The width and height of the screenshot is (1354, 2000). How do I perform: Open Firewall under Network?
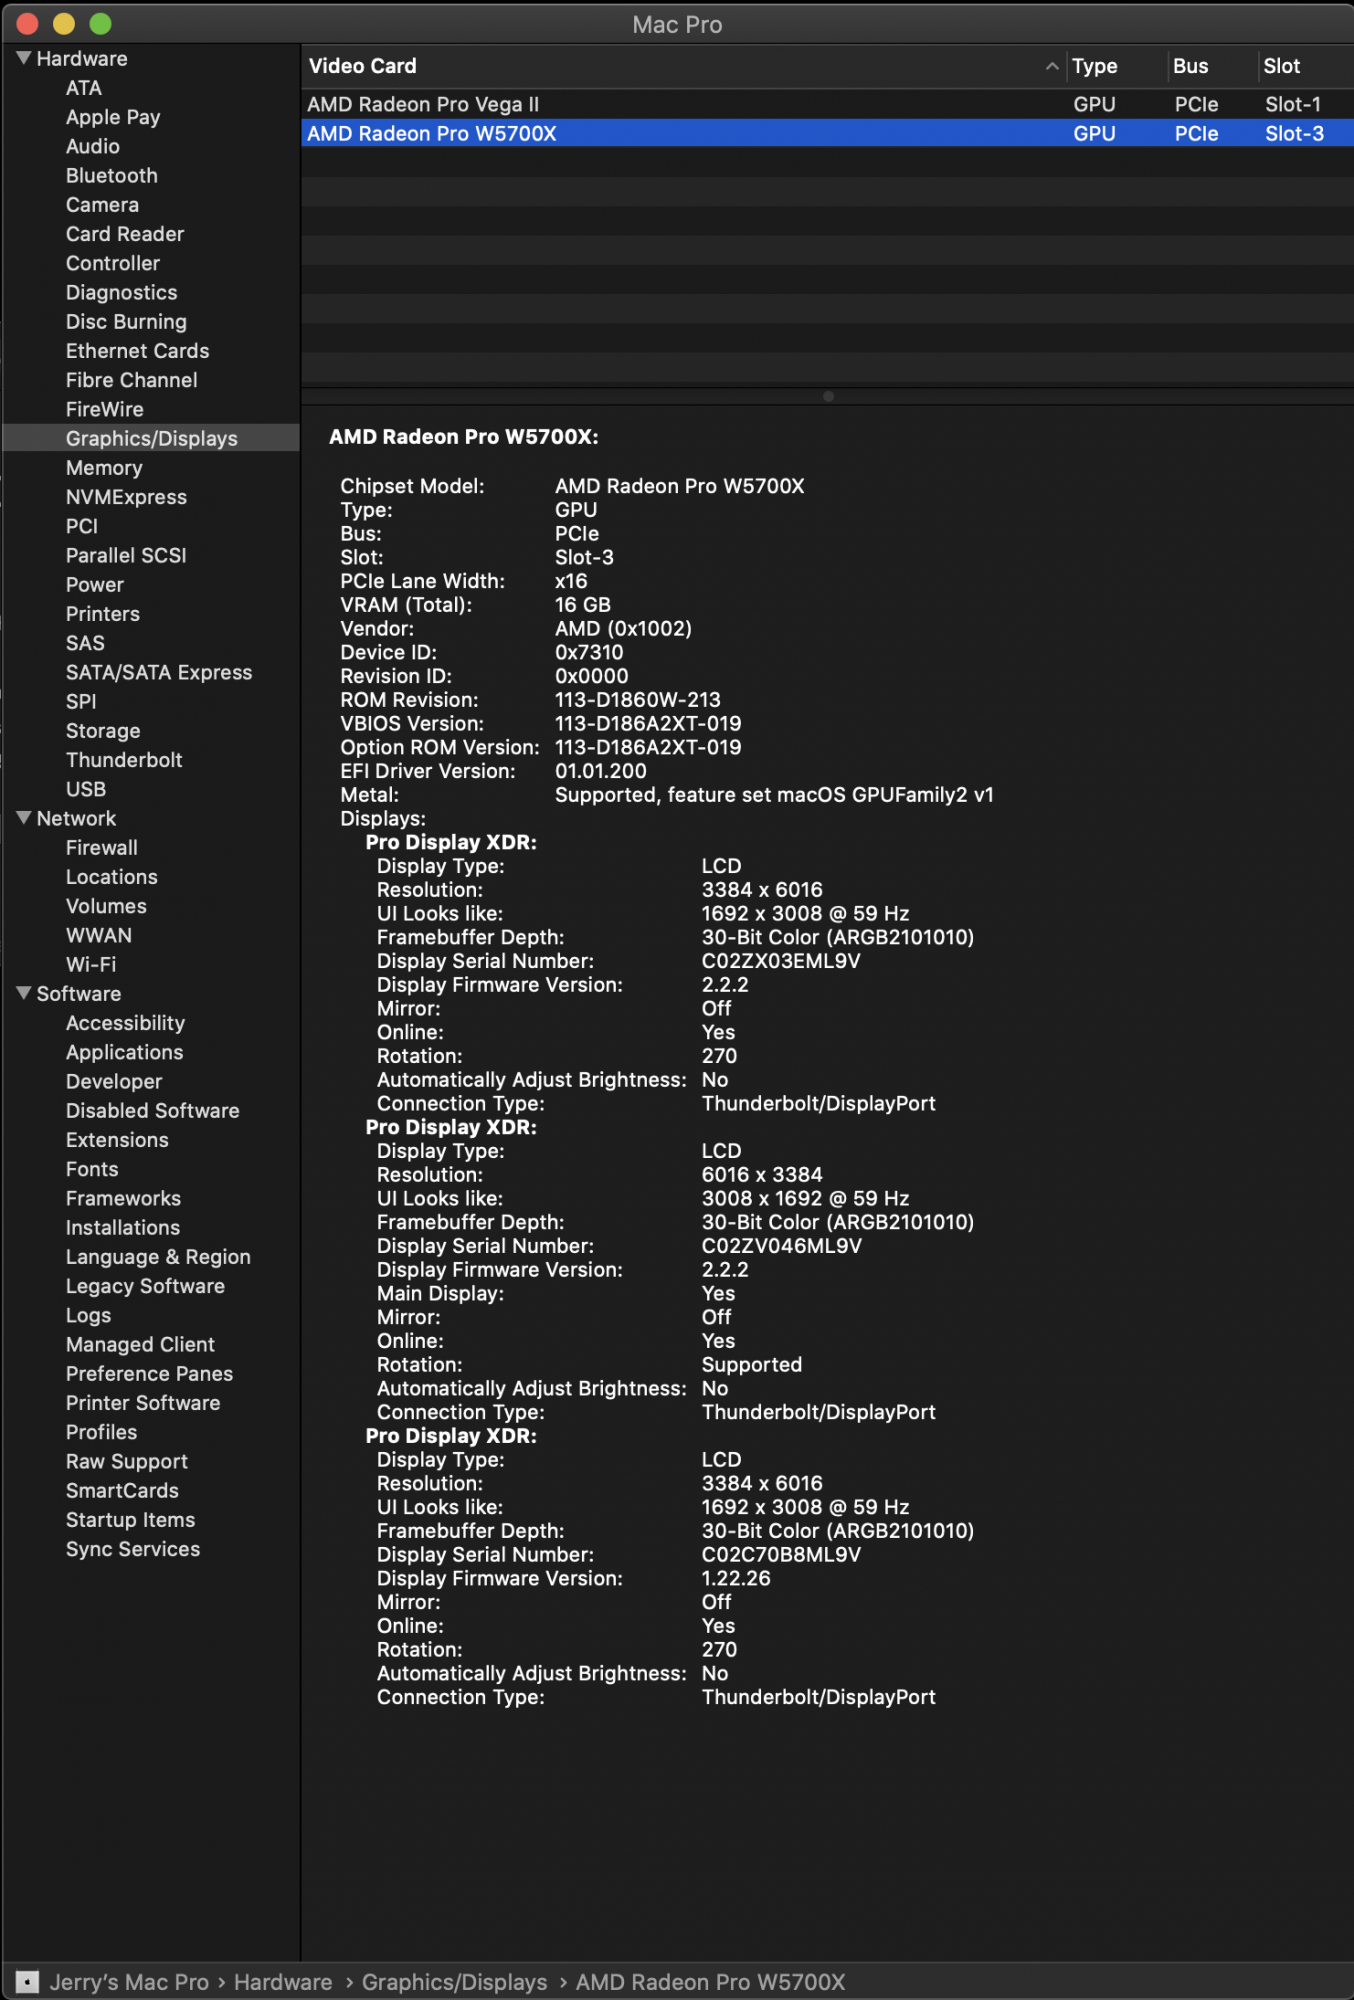click(x=102, y=847)
